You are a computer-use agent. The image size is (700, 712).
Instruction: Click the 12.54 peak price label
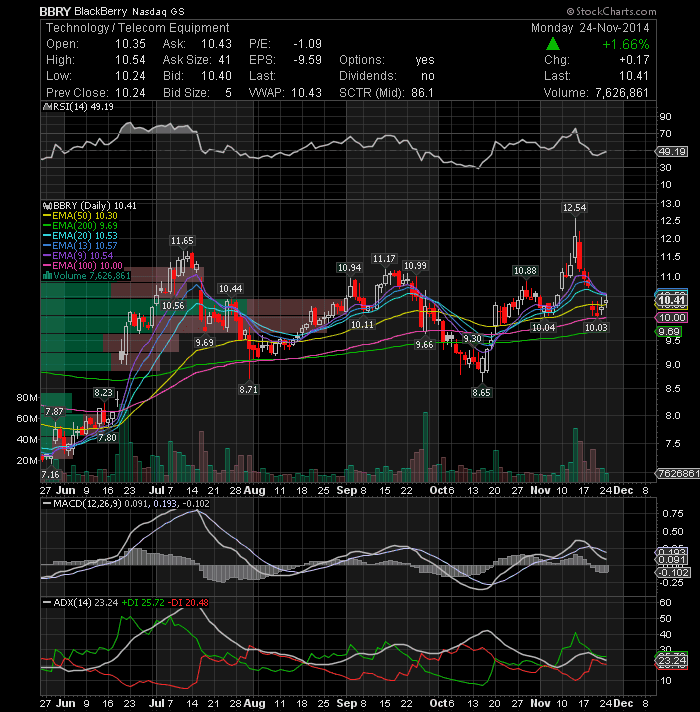point(574,208)
